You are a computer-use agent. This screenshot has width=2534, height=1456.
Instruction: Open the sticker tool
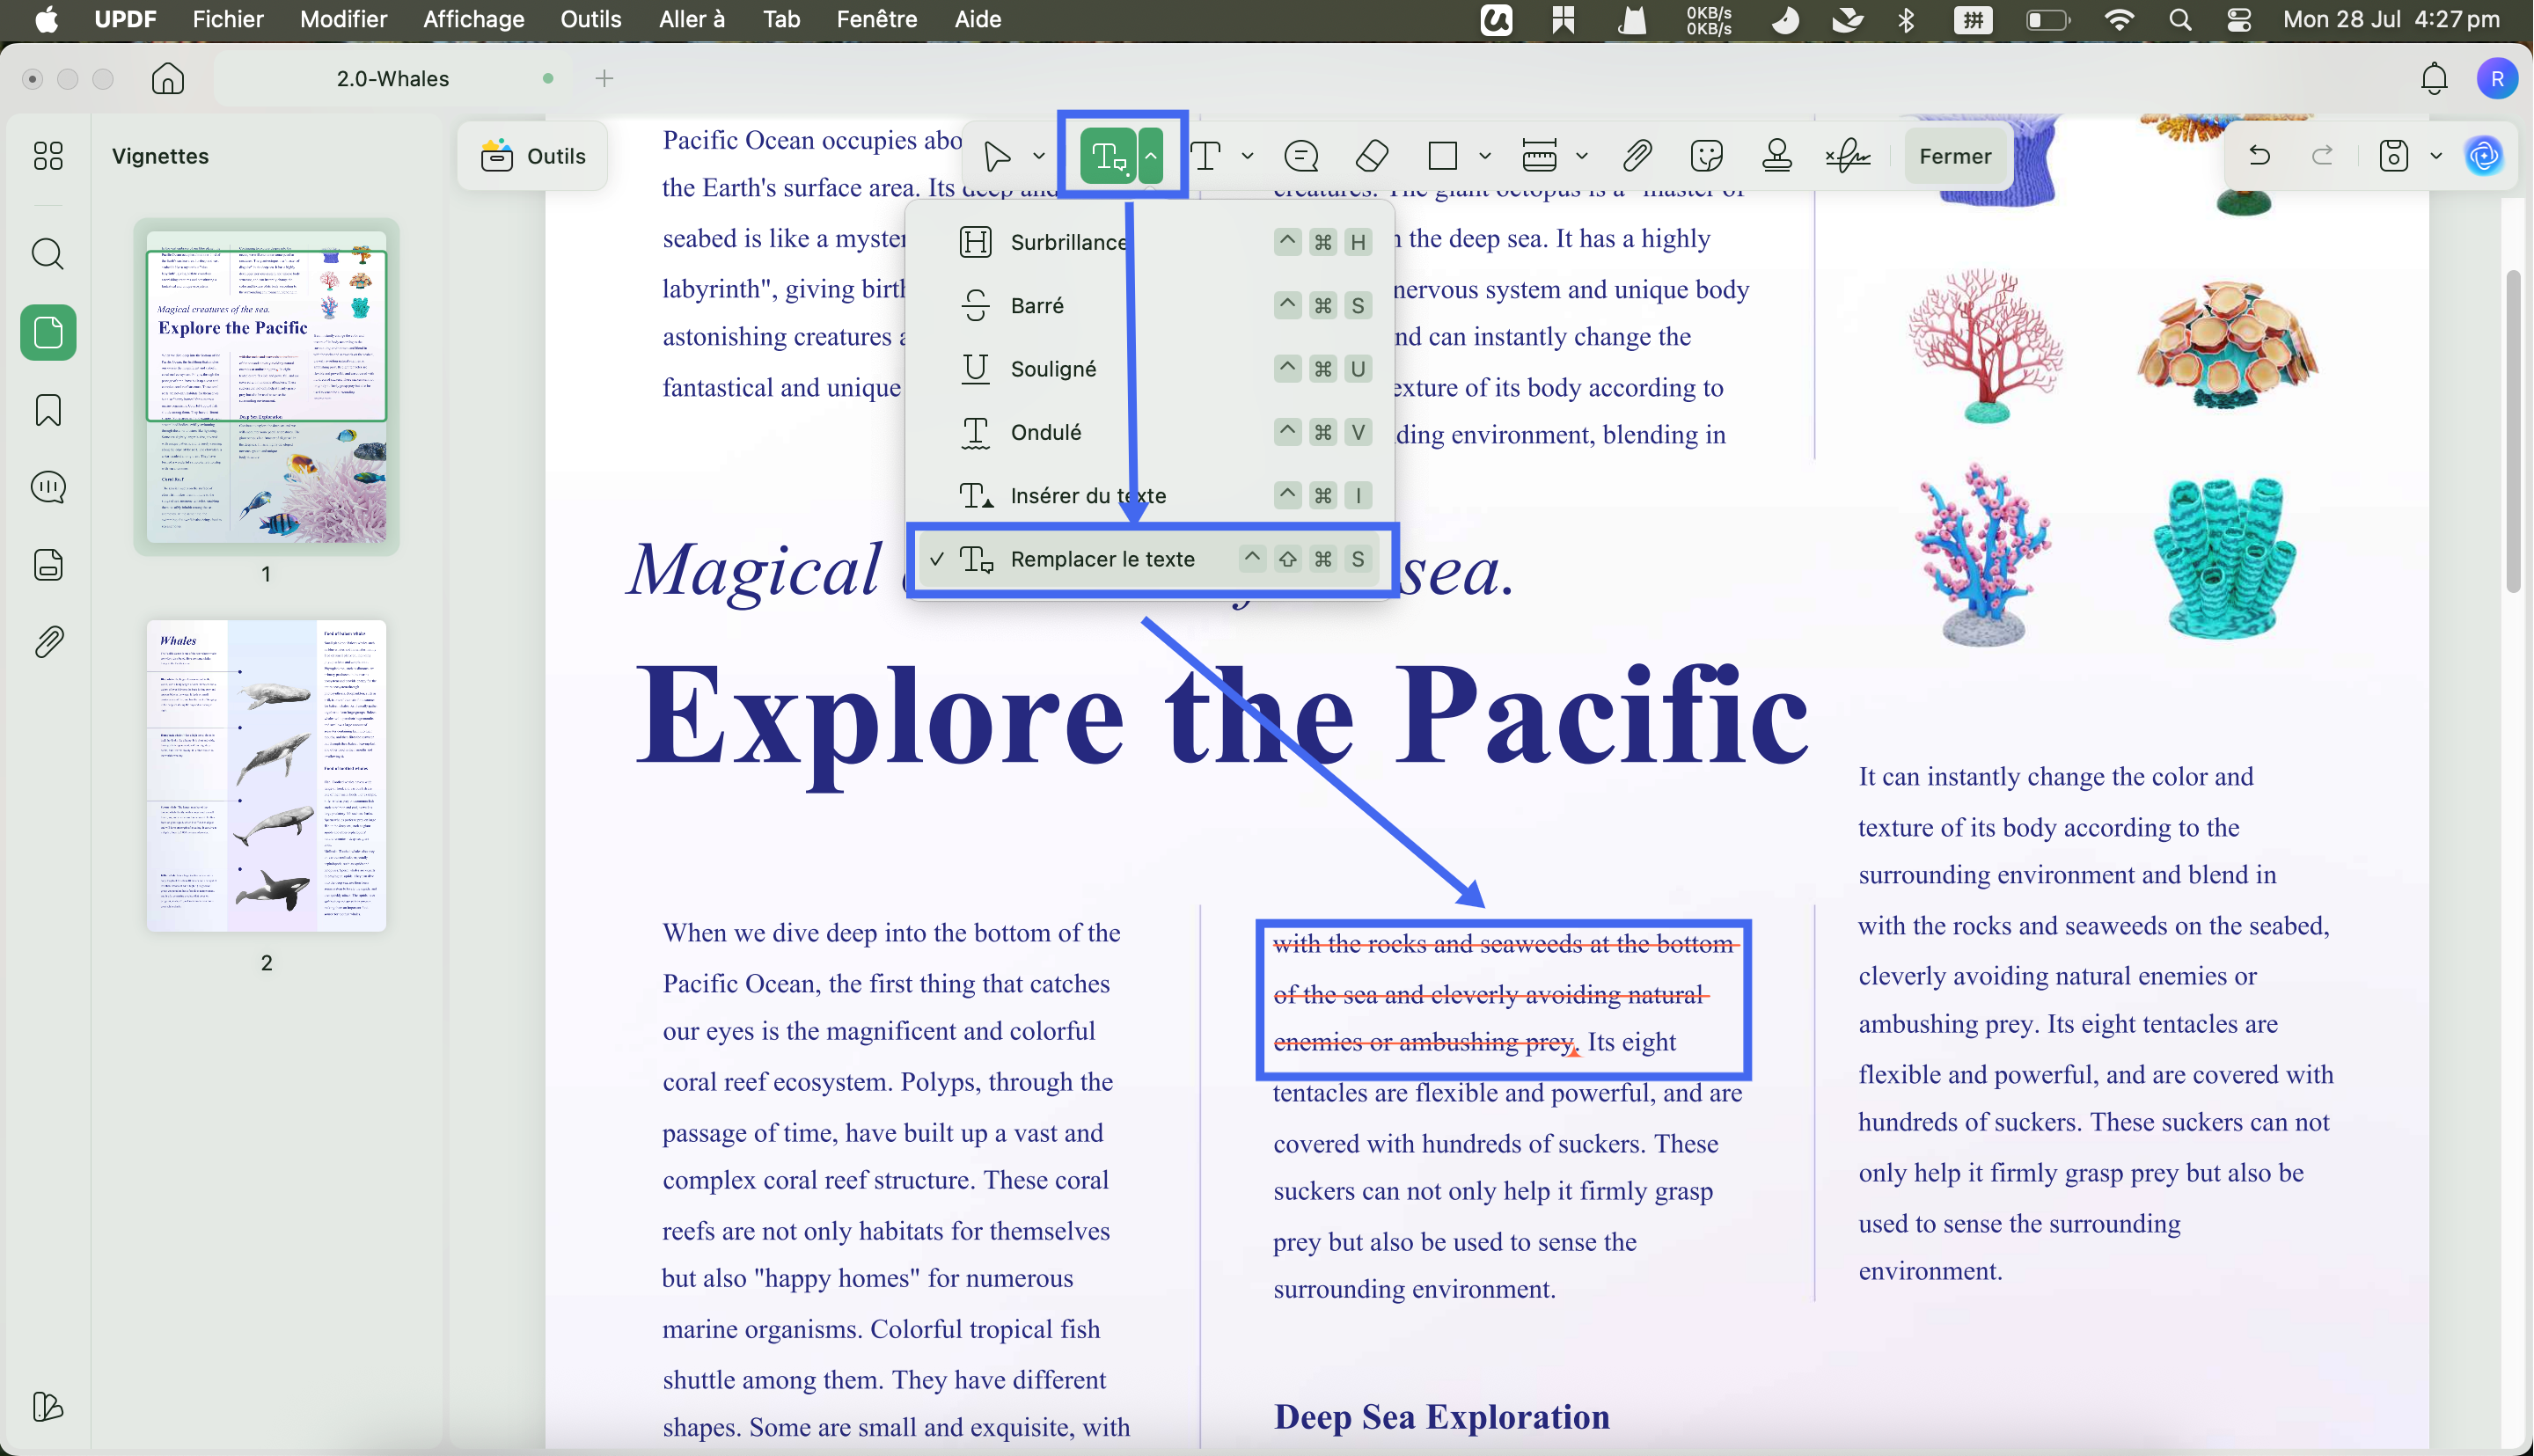[x=1707, y=156]
